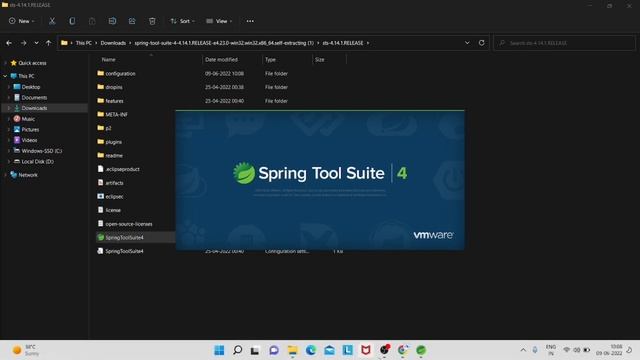Click the Copy icon in toolbar
Screen dimensions: 640x360
pyautogui.click(x=72, y=21)
